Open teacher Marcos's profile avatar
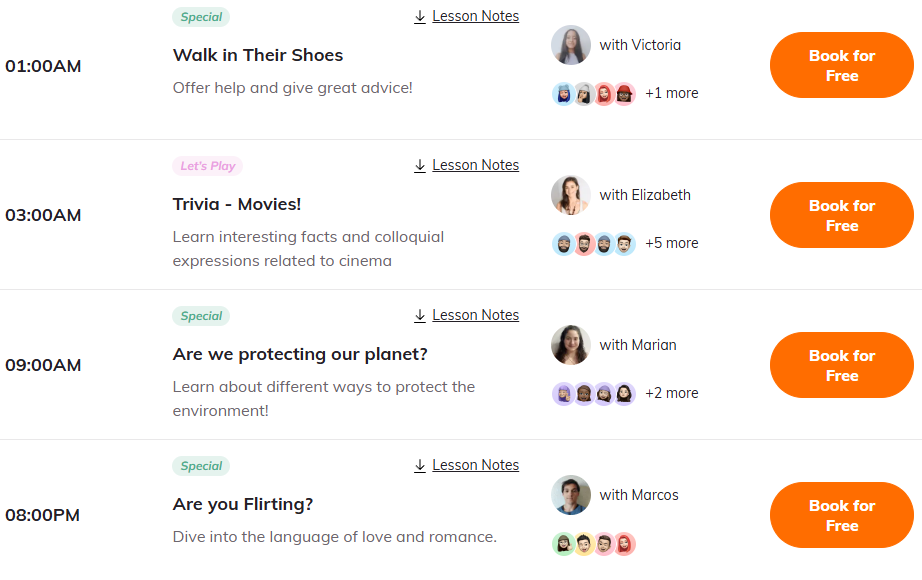Screen dimensions: 922x580 pos(570,495)
